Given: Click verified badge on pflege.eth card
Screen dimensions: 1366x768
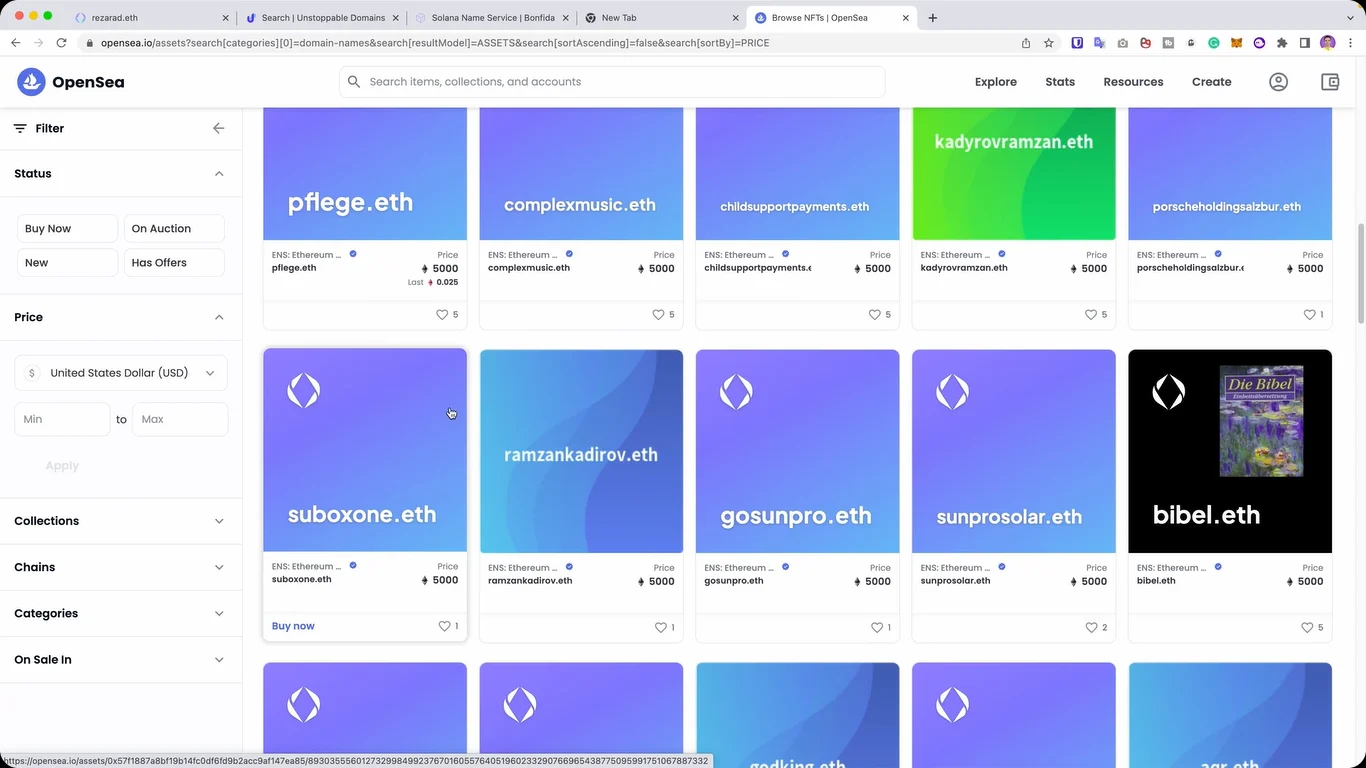Looking at the screenshot, I should (353, 254).
